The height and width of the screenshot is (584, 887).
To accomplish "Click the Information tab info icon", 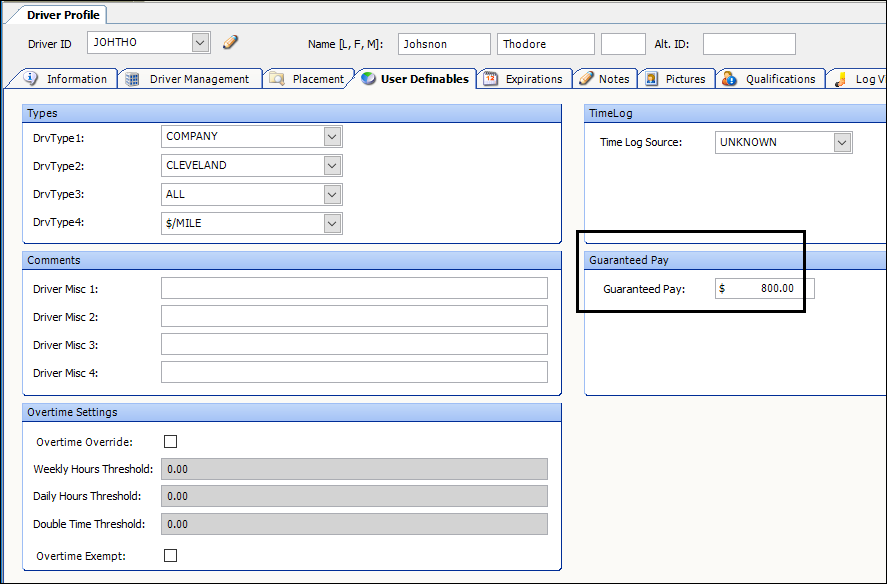I will (x=31, y=78).
